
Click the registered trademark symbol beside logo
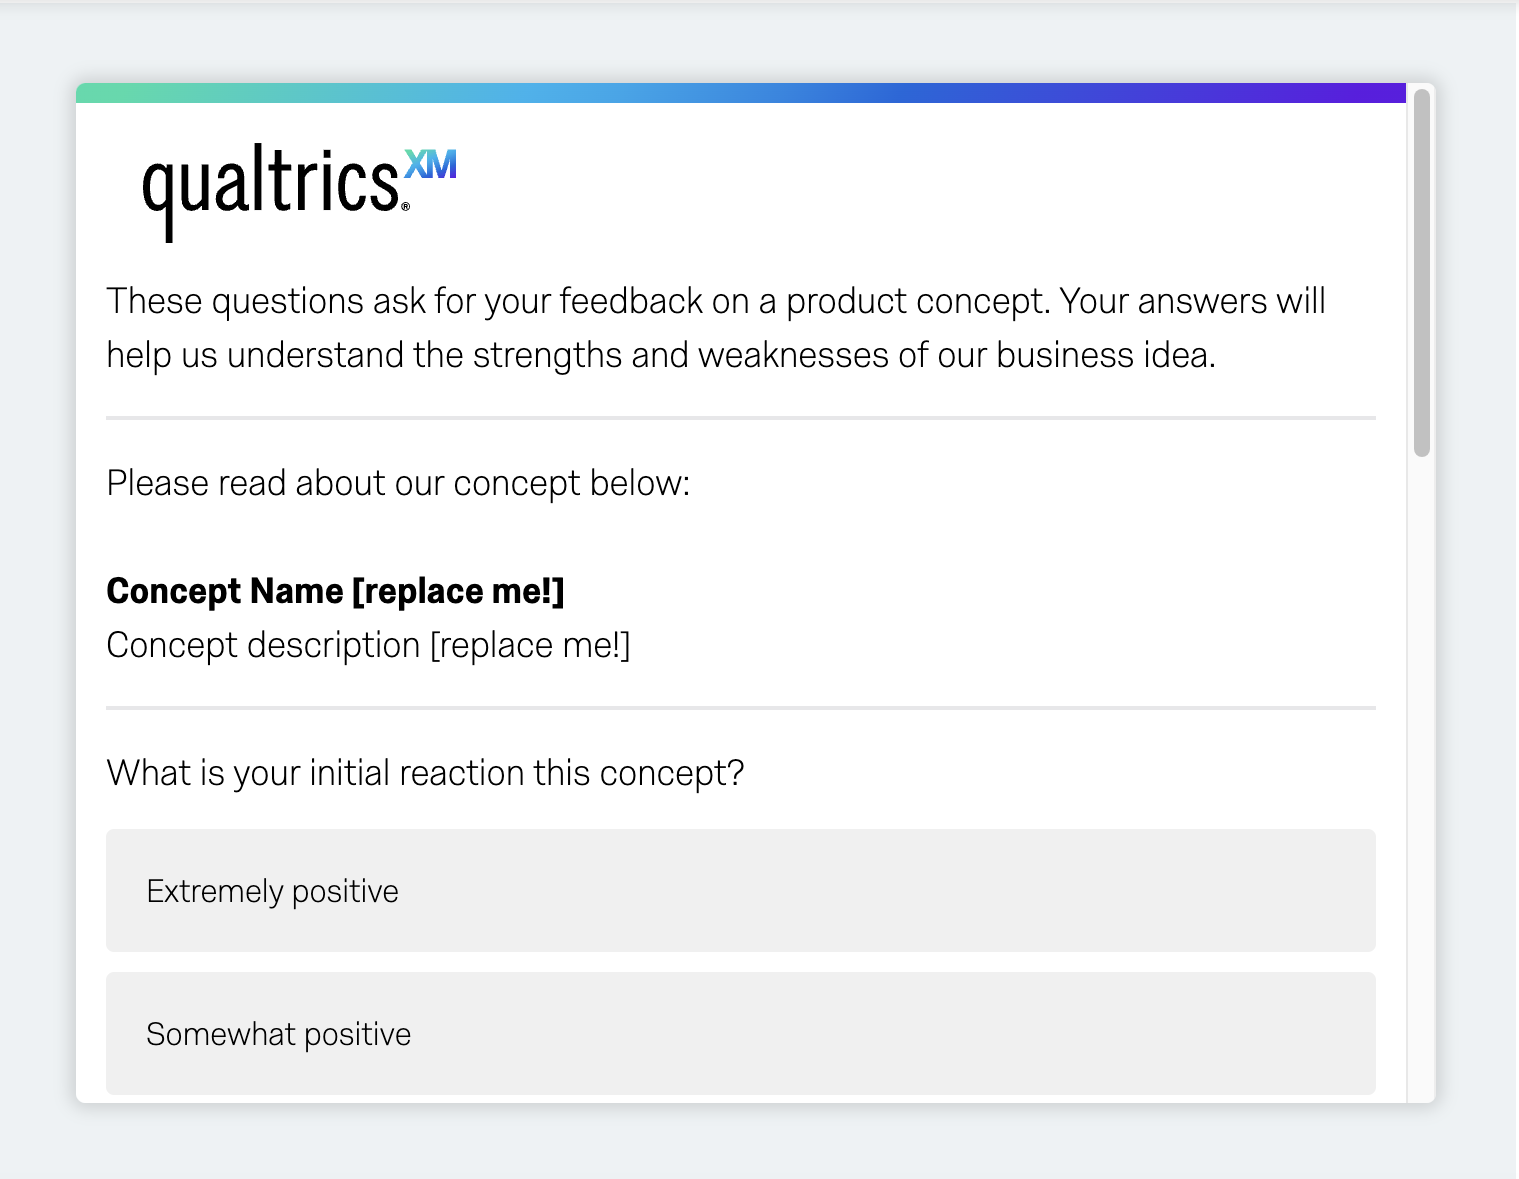405,207
